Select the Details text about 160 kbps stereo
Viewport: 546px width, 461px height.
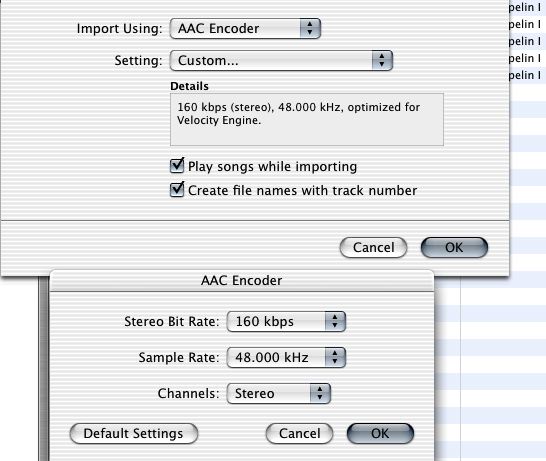tap(298, 114)
